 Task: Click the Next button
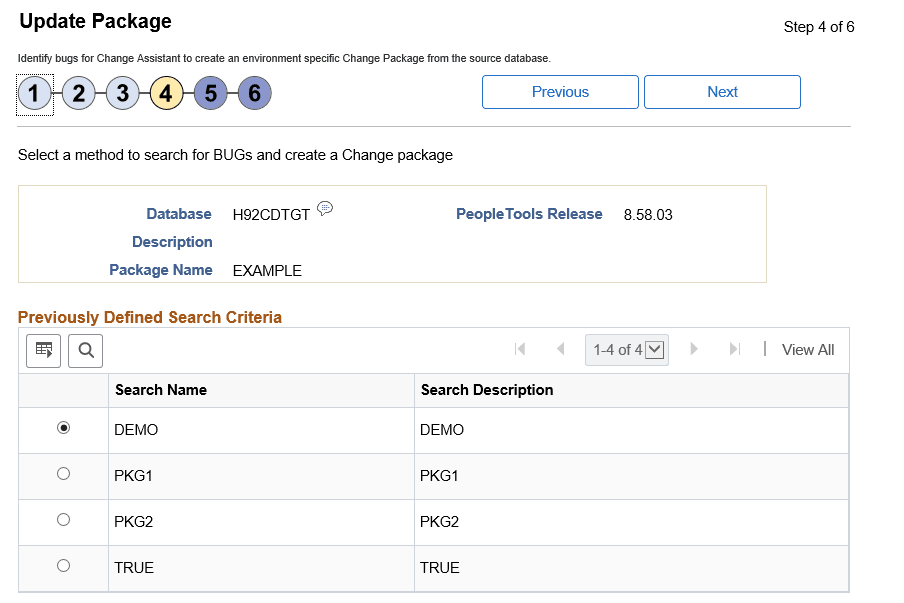(722, 92)
